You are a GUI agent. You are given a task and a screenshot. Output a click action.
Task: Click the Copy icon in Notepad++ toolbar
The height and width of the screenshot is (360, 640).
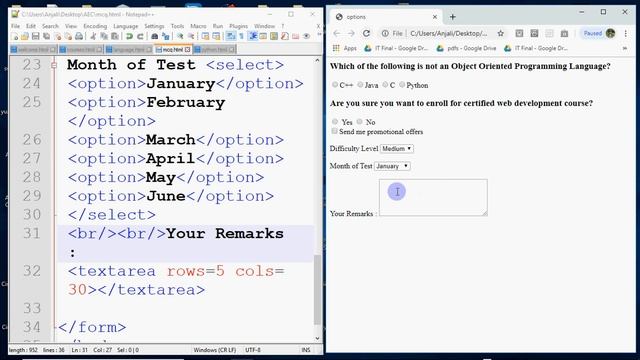point(104,37)
